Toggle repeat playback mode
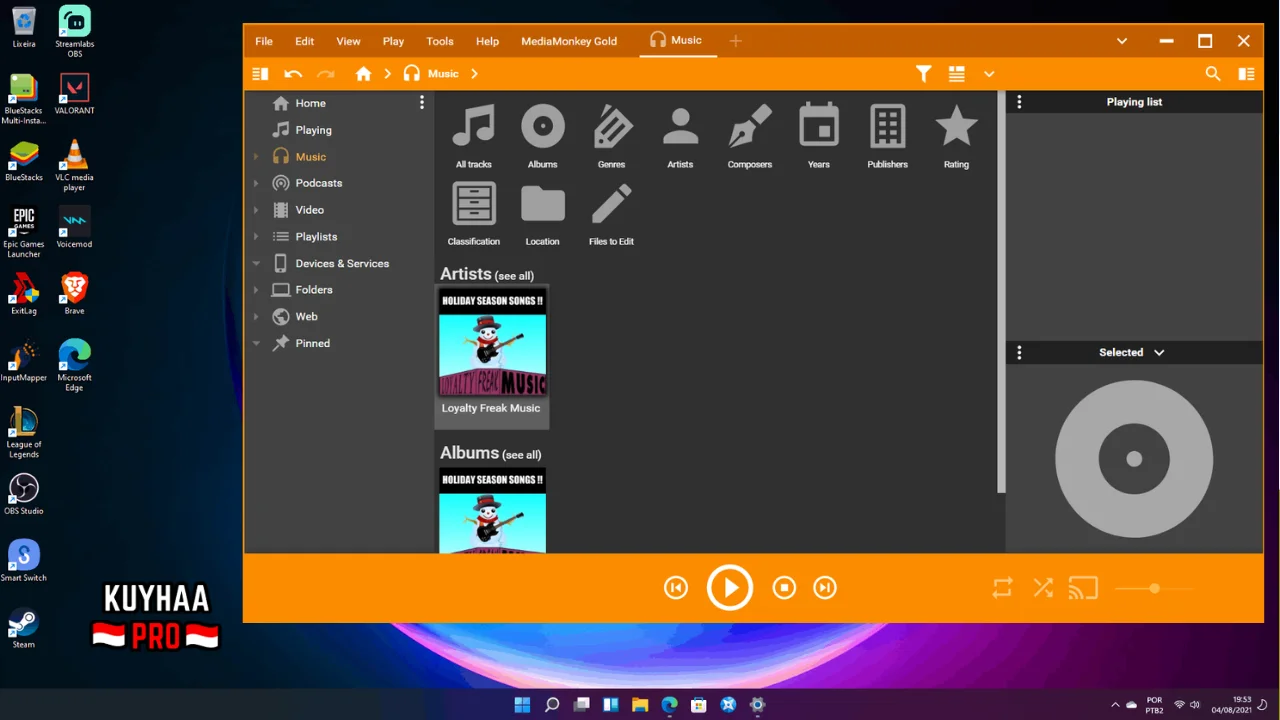1280x720 pixels. point(1002,588)
